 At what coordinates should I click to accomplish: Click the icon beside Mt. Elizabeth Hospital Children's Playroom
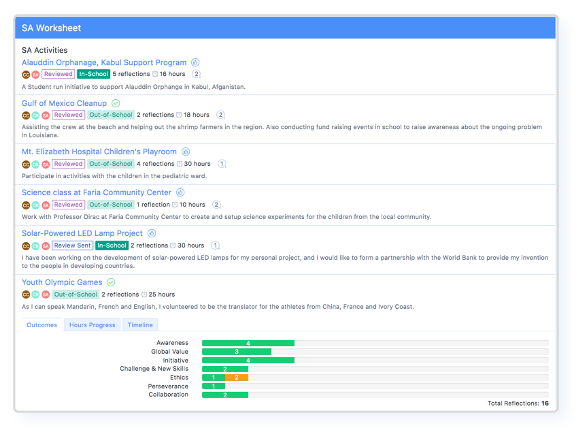coord(186,152)
